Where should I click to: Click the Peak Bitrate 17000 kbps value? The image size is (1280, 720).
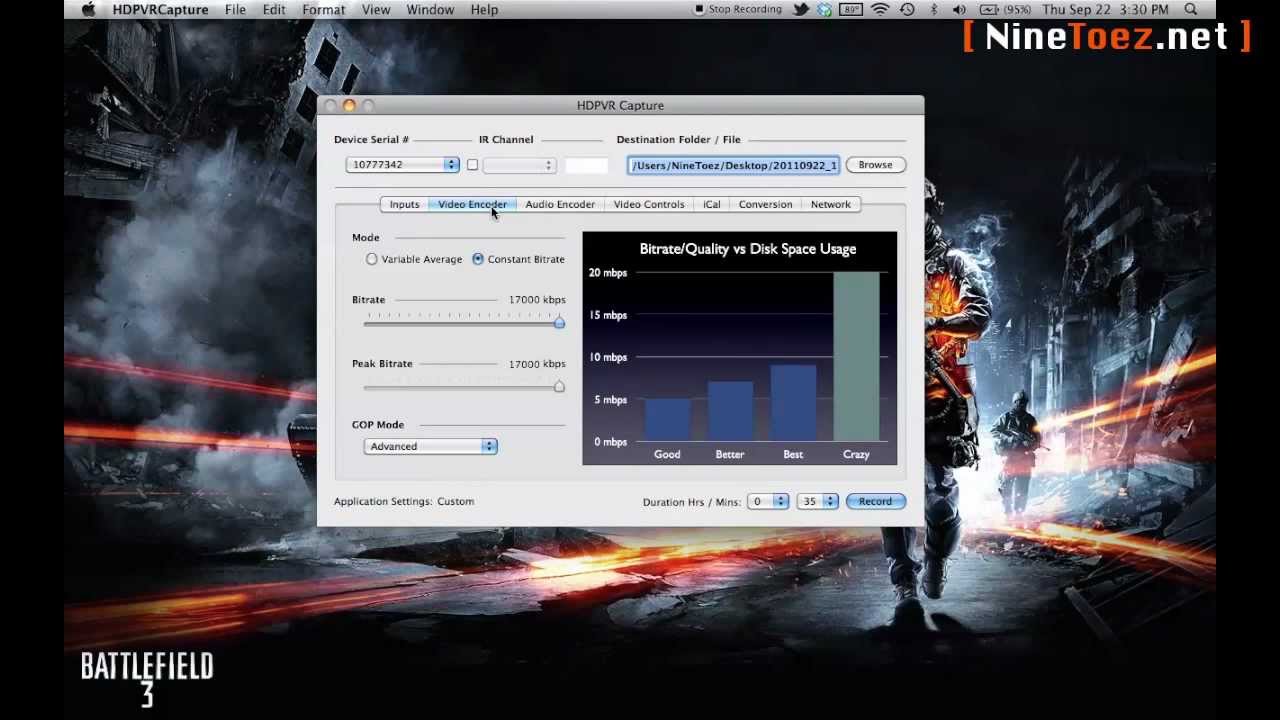click(x=537, y=364)
